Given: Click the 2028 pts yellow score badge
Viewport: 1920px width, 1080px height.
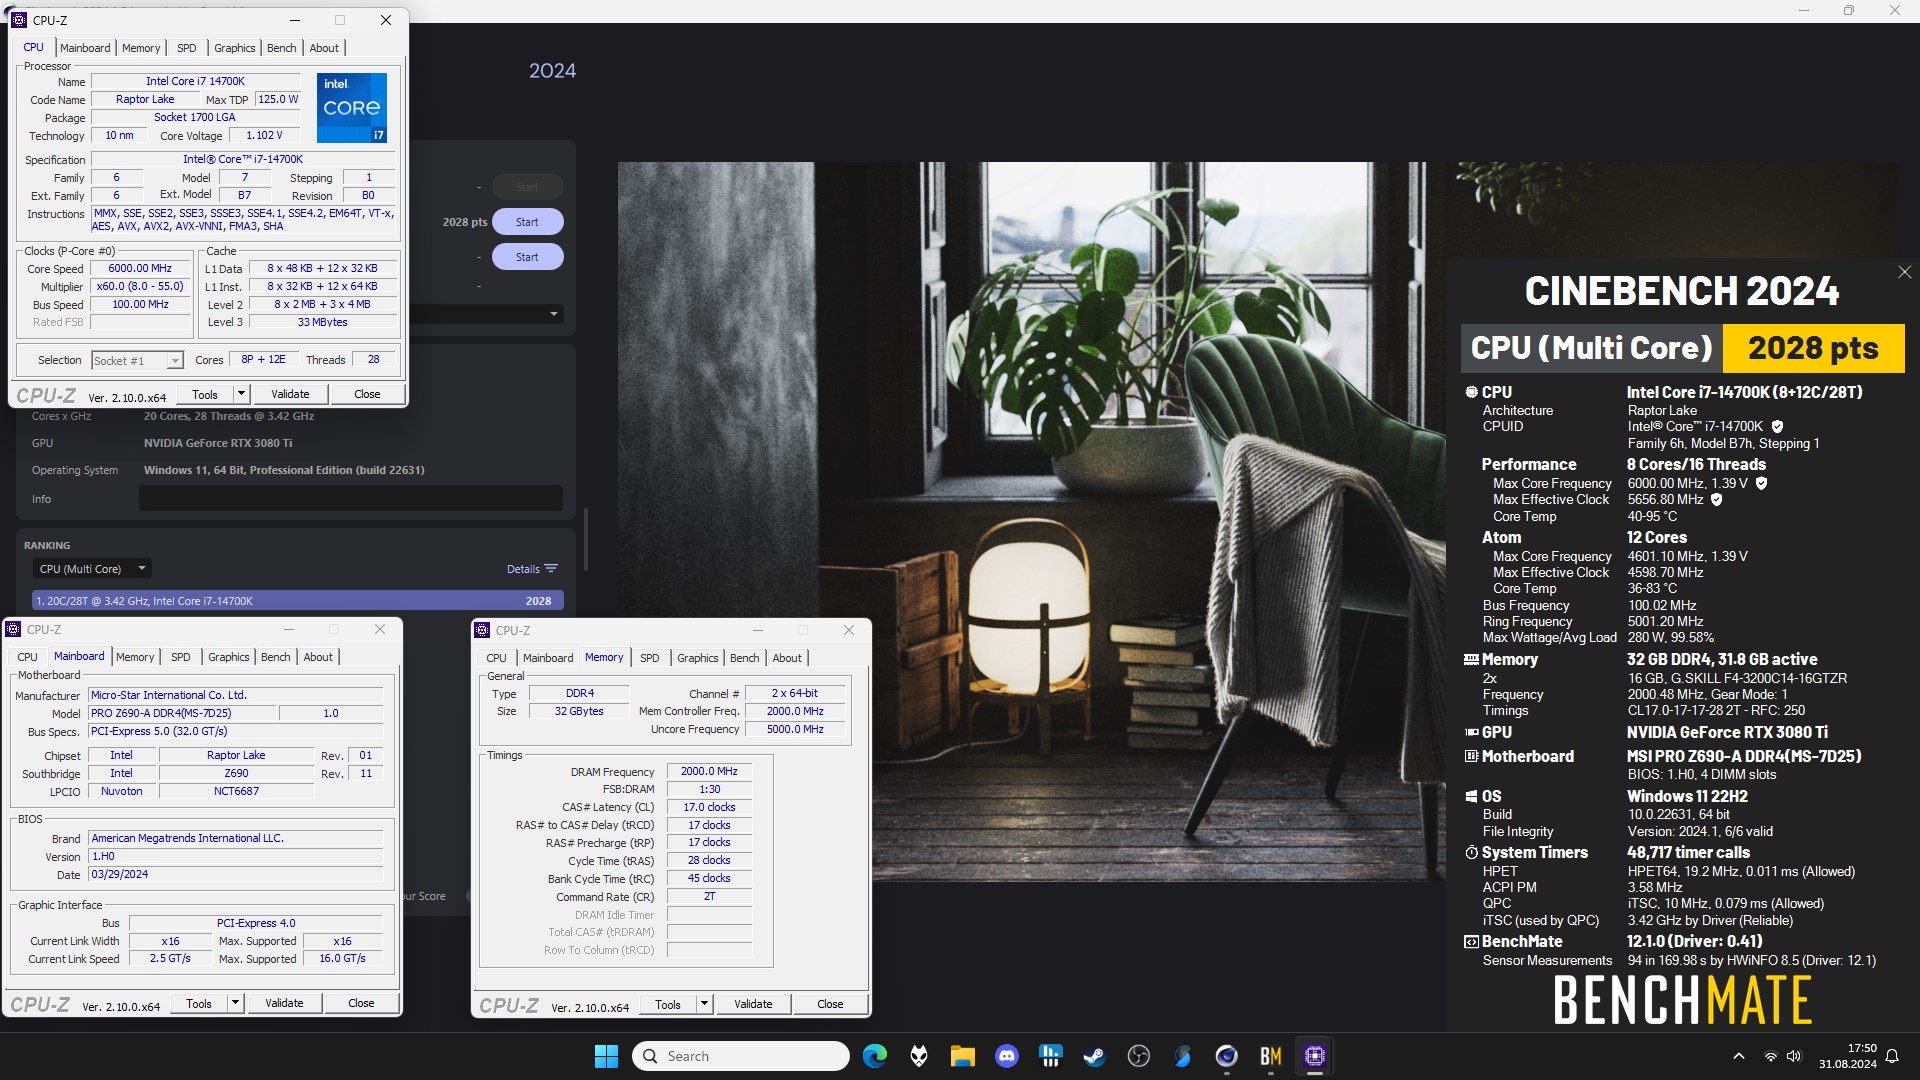Looking at the screenshot, I should [x=1813, y=348].
